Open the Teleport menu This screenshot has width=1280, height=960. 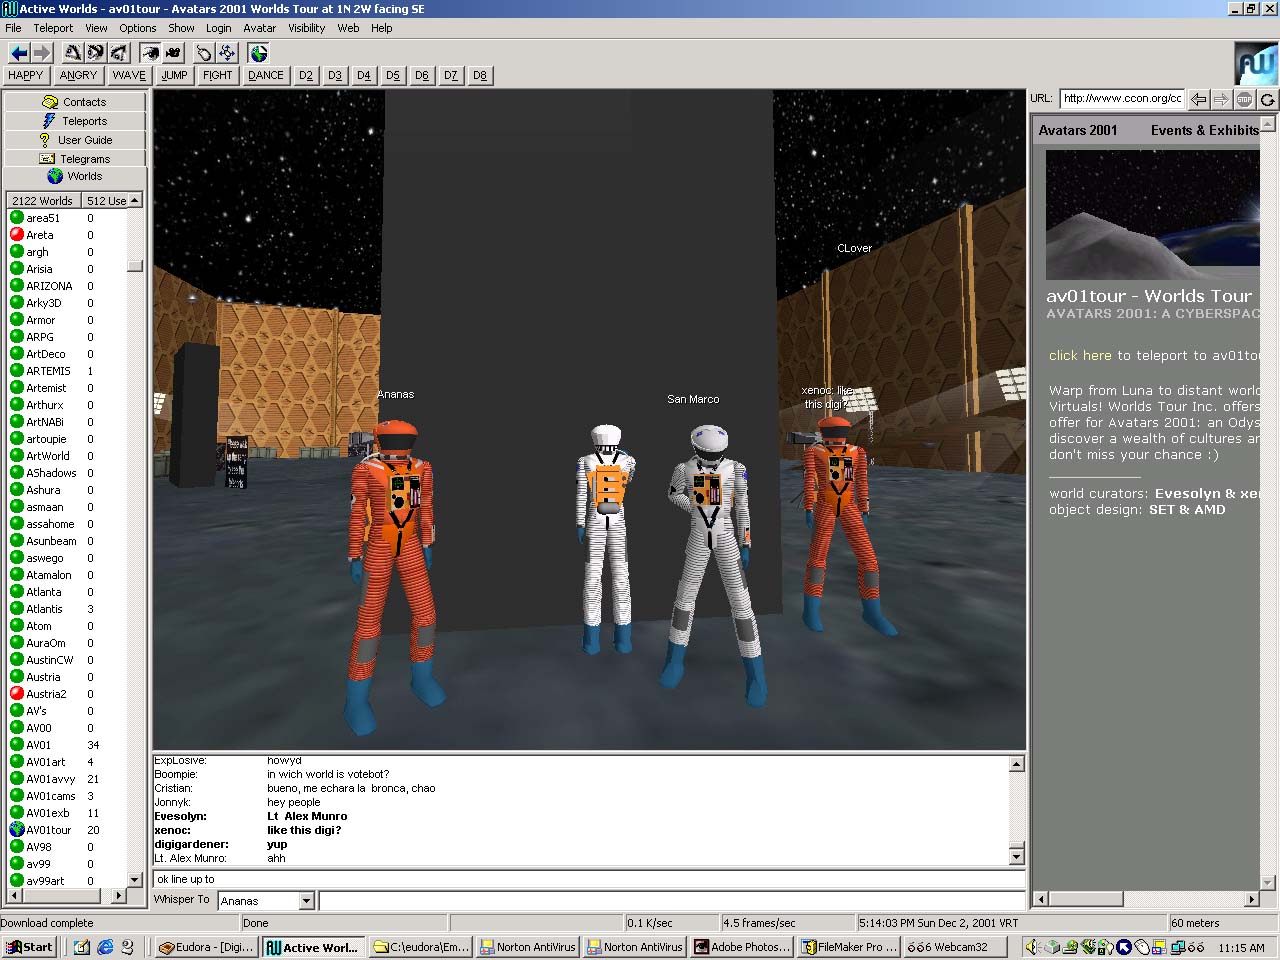click(x=53, y=28)
